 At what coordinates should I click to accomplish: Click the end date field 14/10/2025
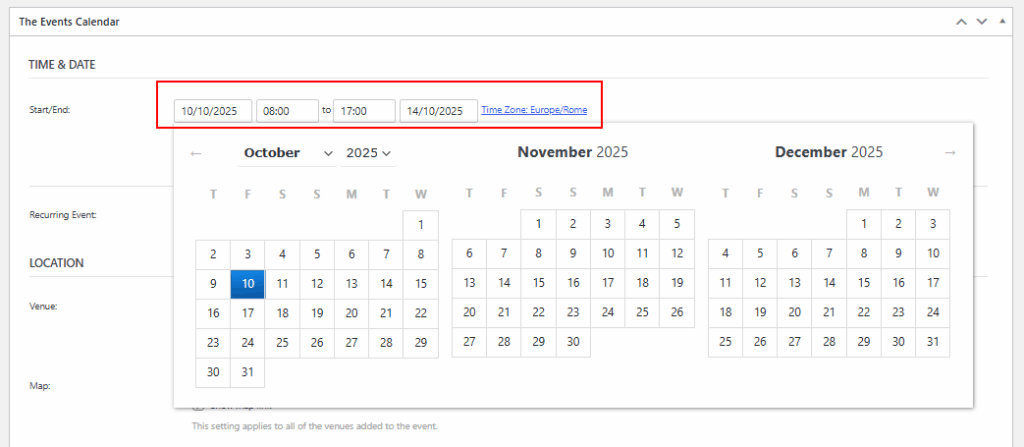(x=438, y=111)
